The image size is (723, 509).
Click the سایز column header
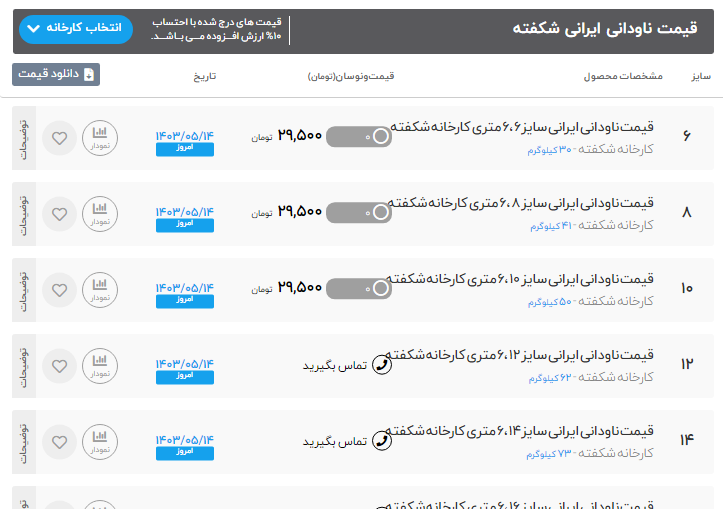700,76
